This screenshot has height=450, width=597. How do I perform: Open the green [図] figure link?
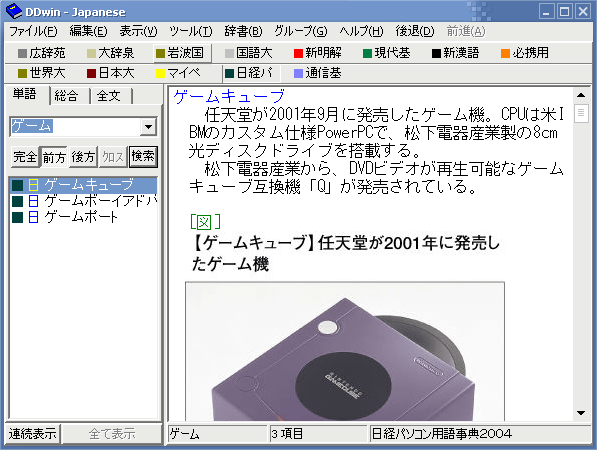click(x=205, y=222)
